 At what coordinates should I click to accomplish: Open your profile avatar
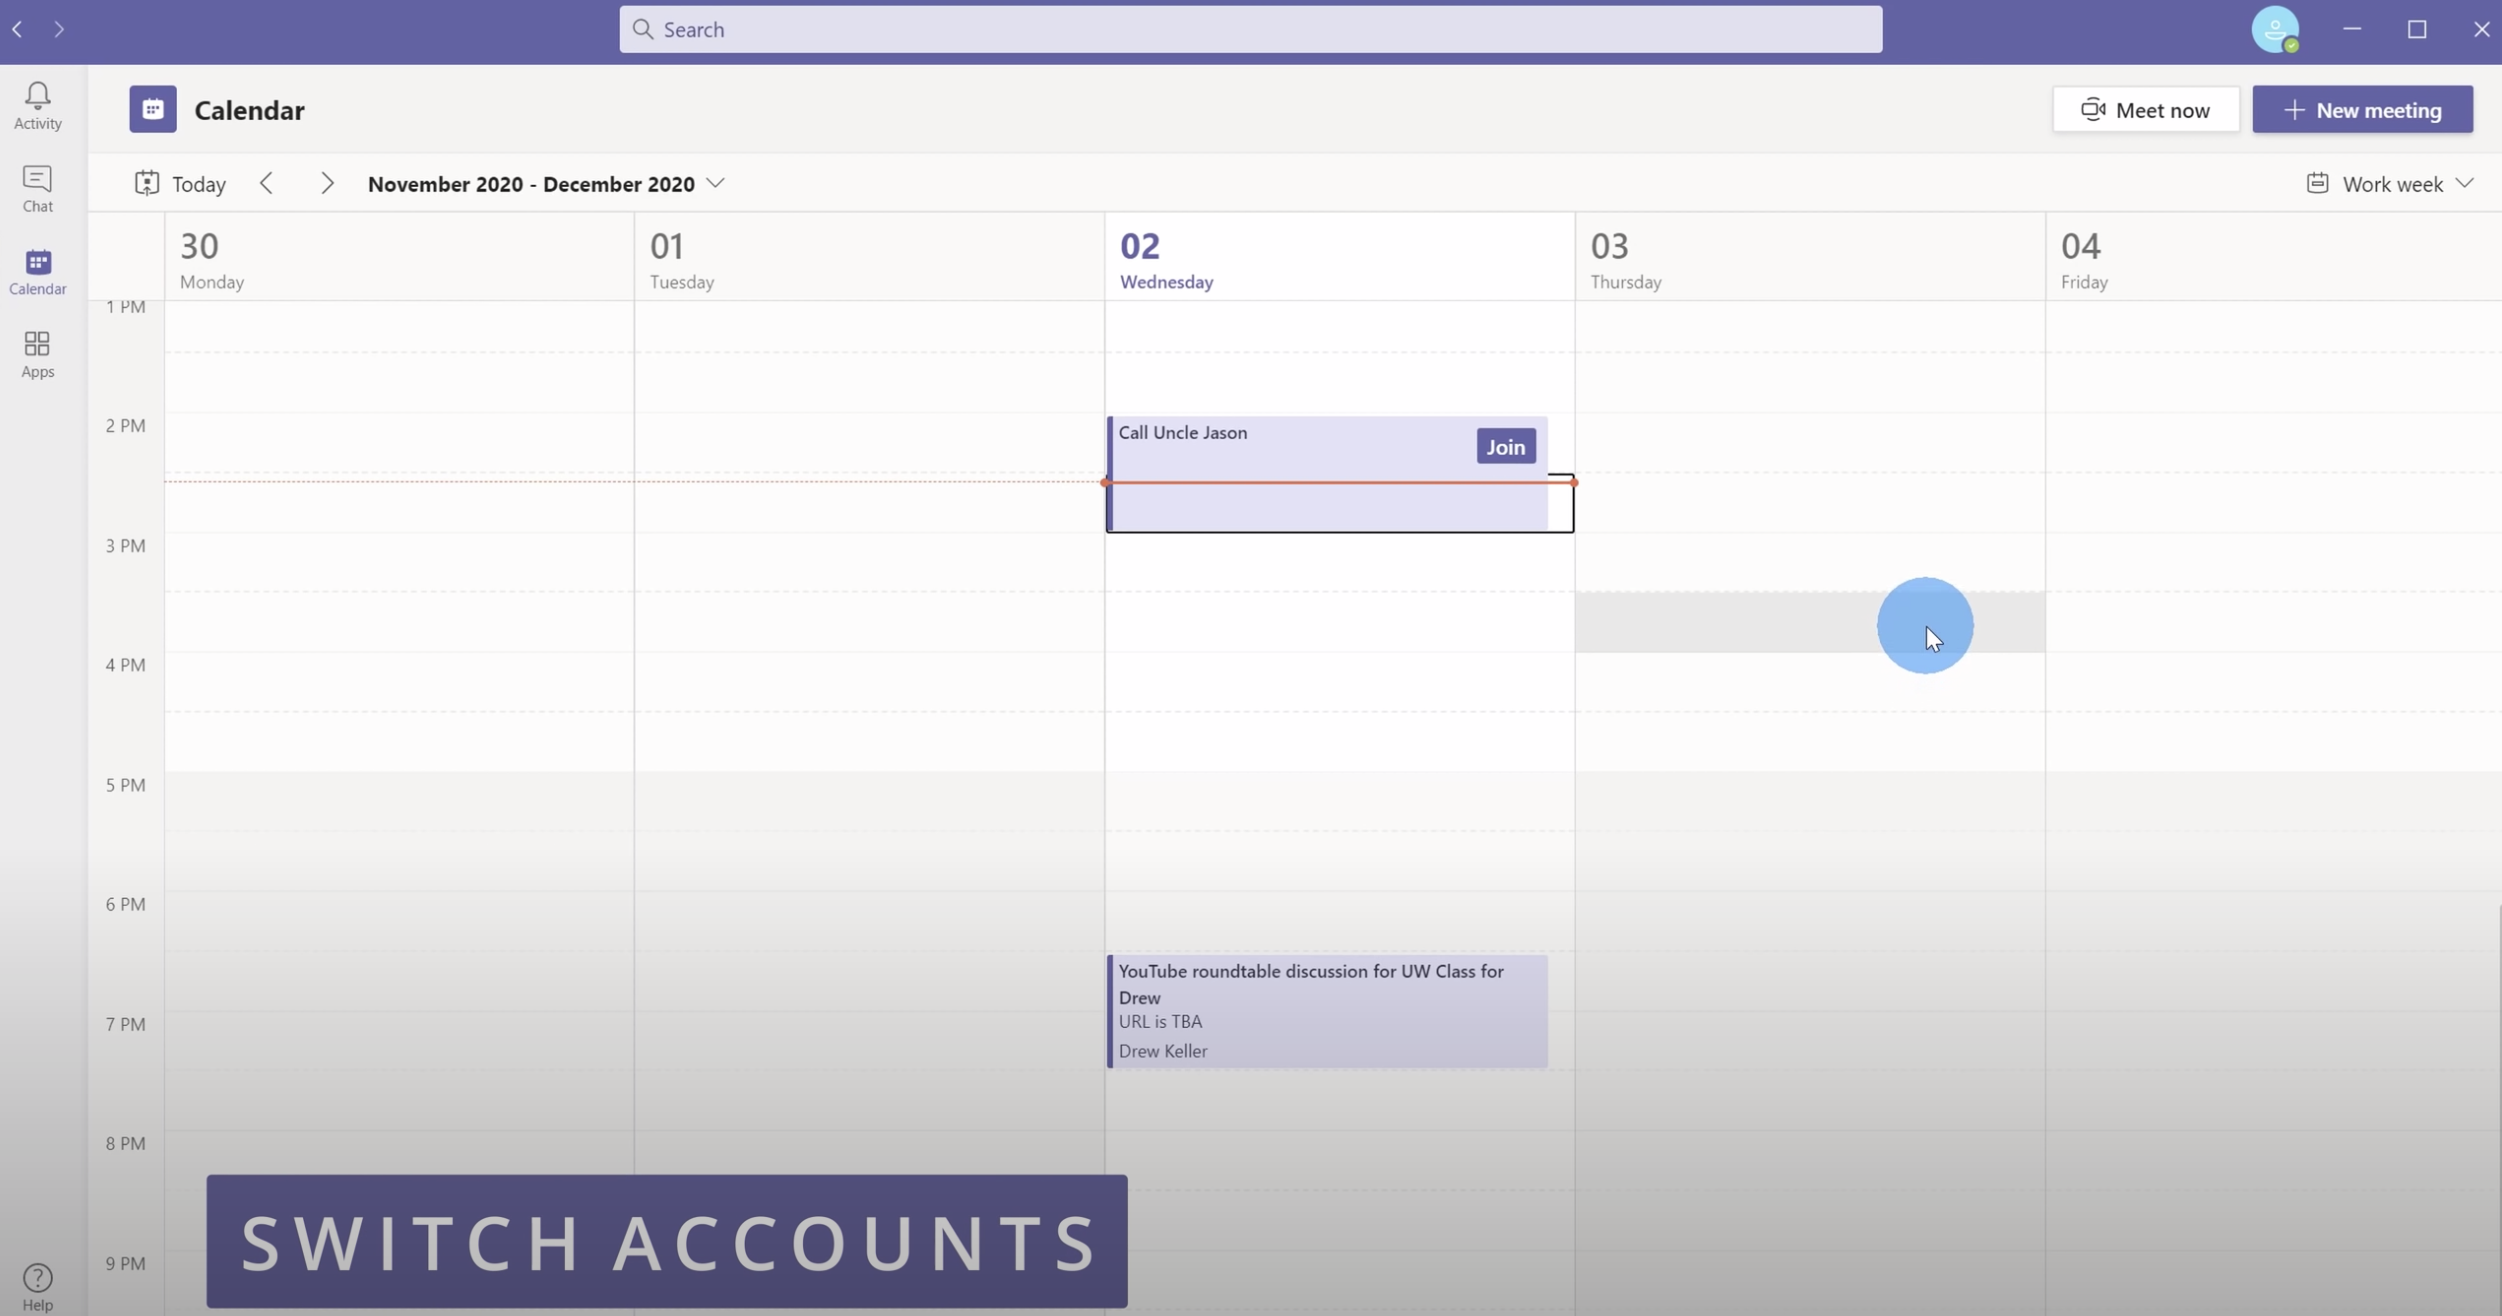pyautogui.click(x=2277, y=29)
